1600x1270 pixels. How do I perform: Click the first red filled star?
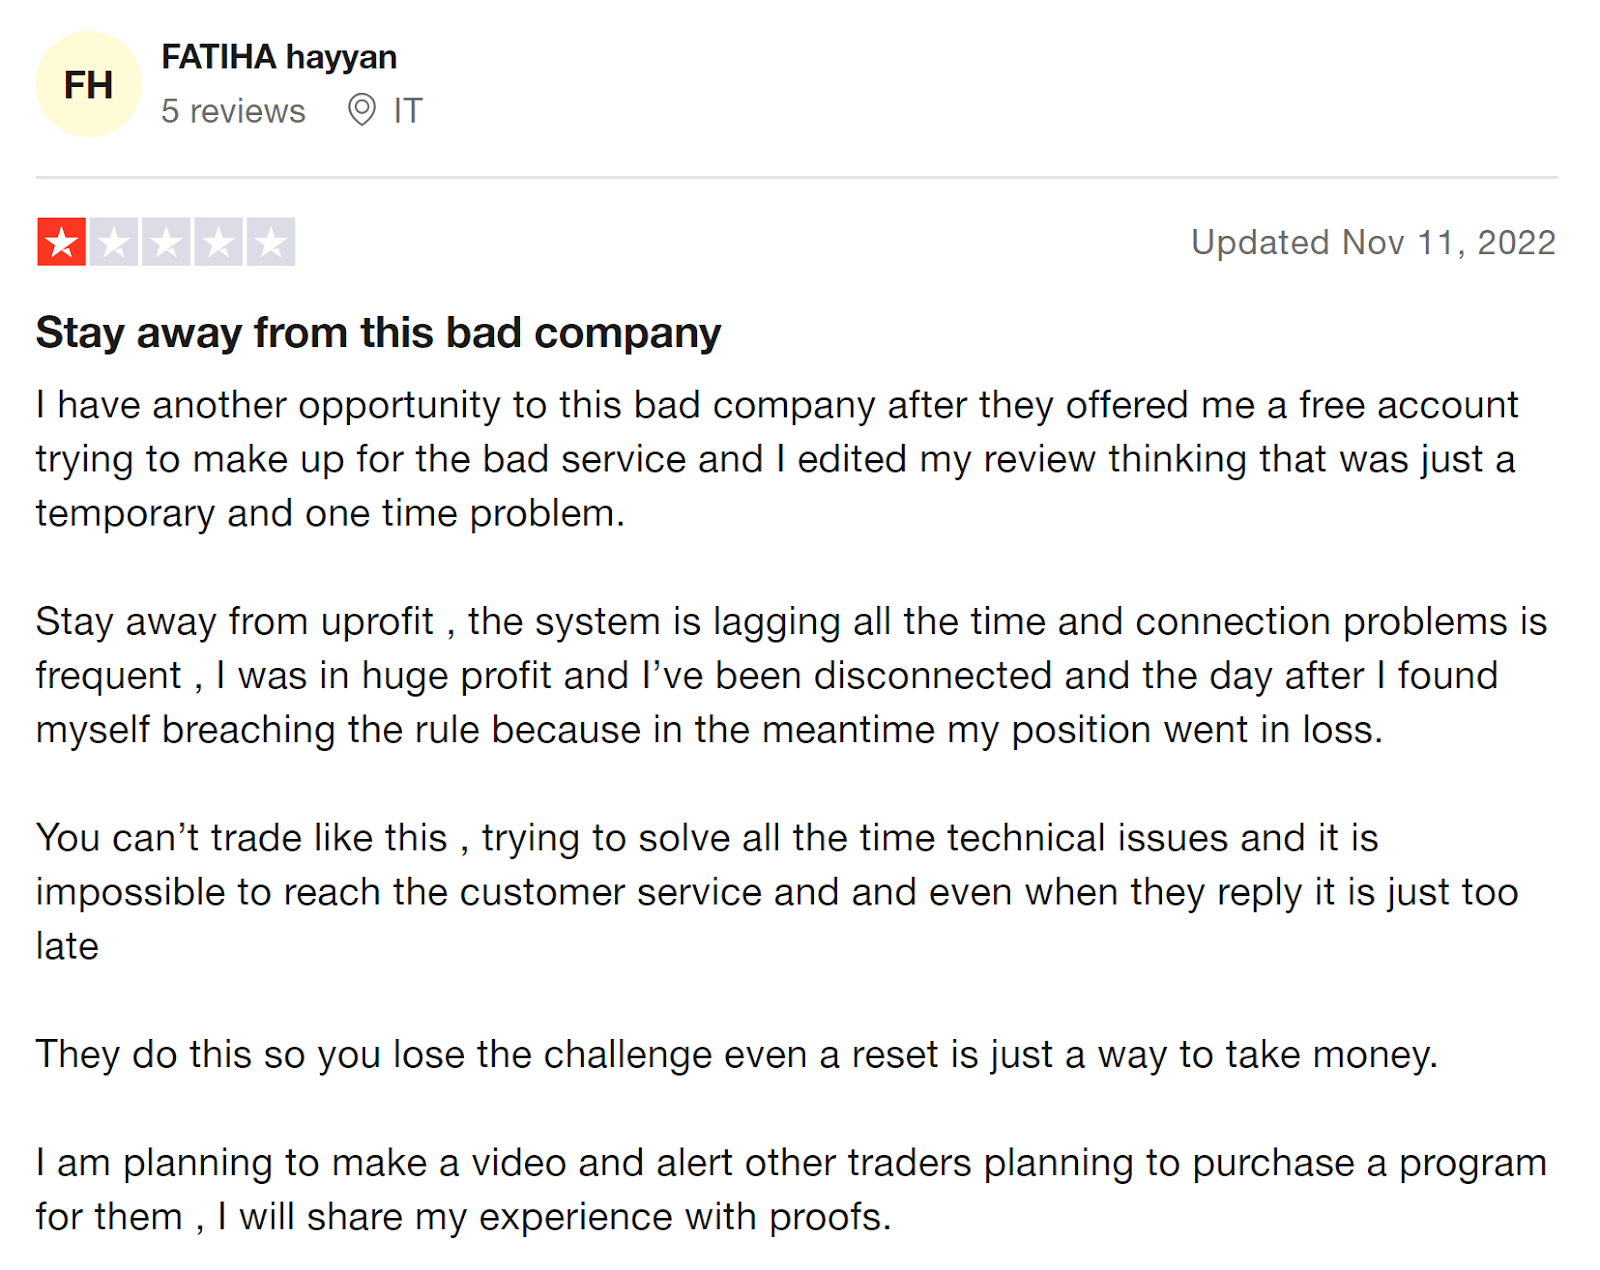tap(62, 242)
